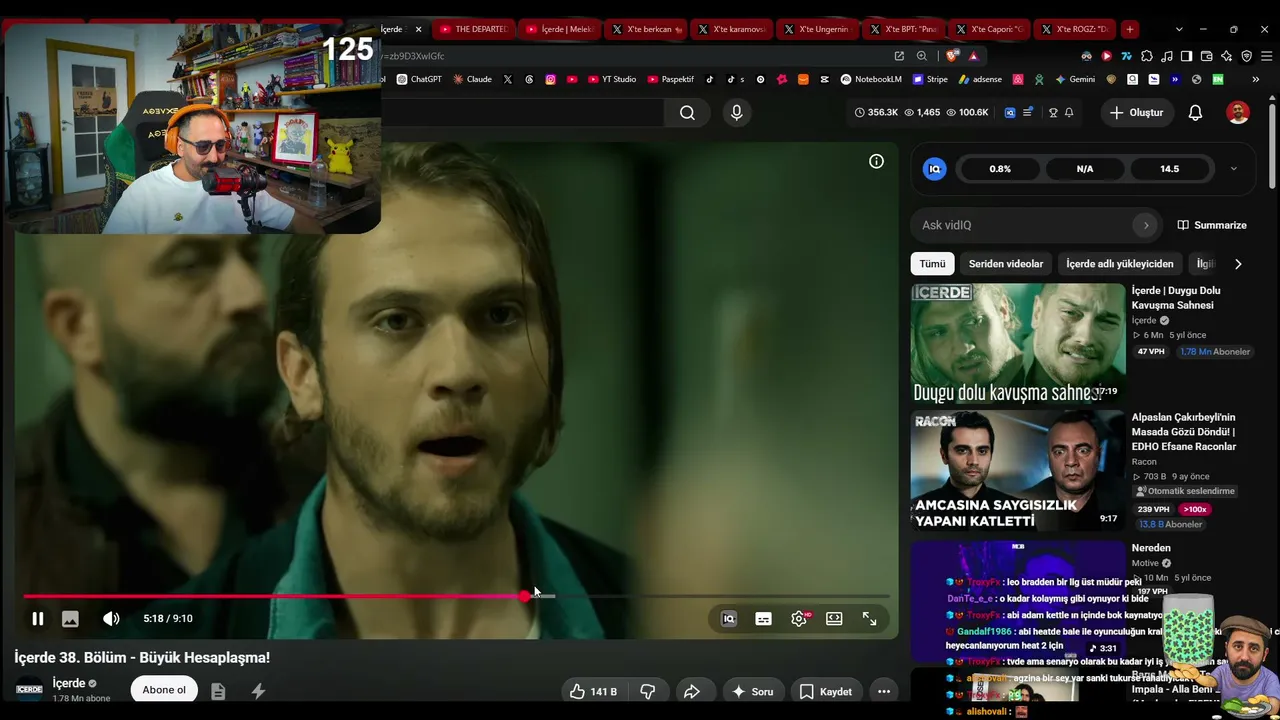Switch to the X'te ROGZ browser tab

coord(1075,29)
